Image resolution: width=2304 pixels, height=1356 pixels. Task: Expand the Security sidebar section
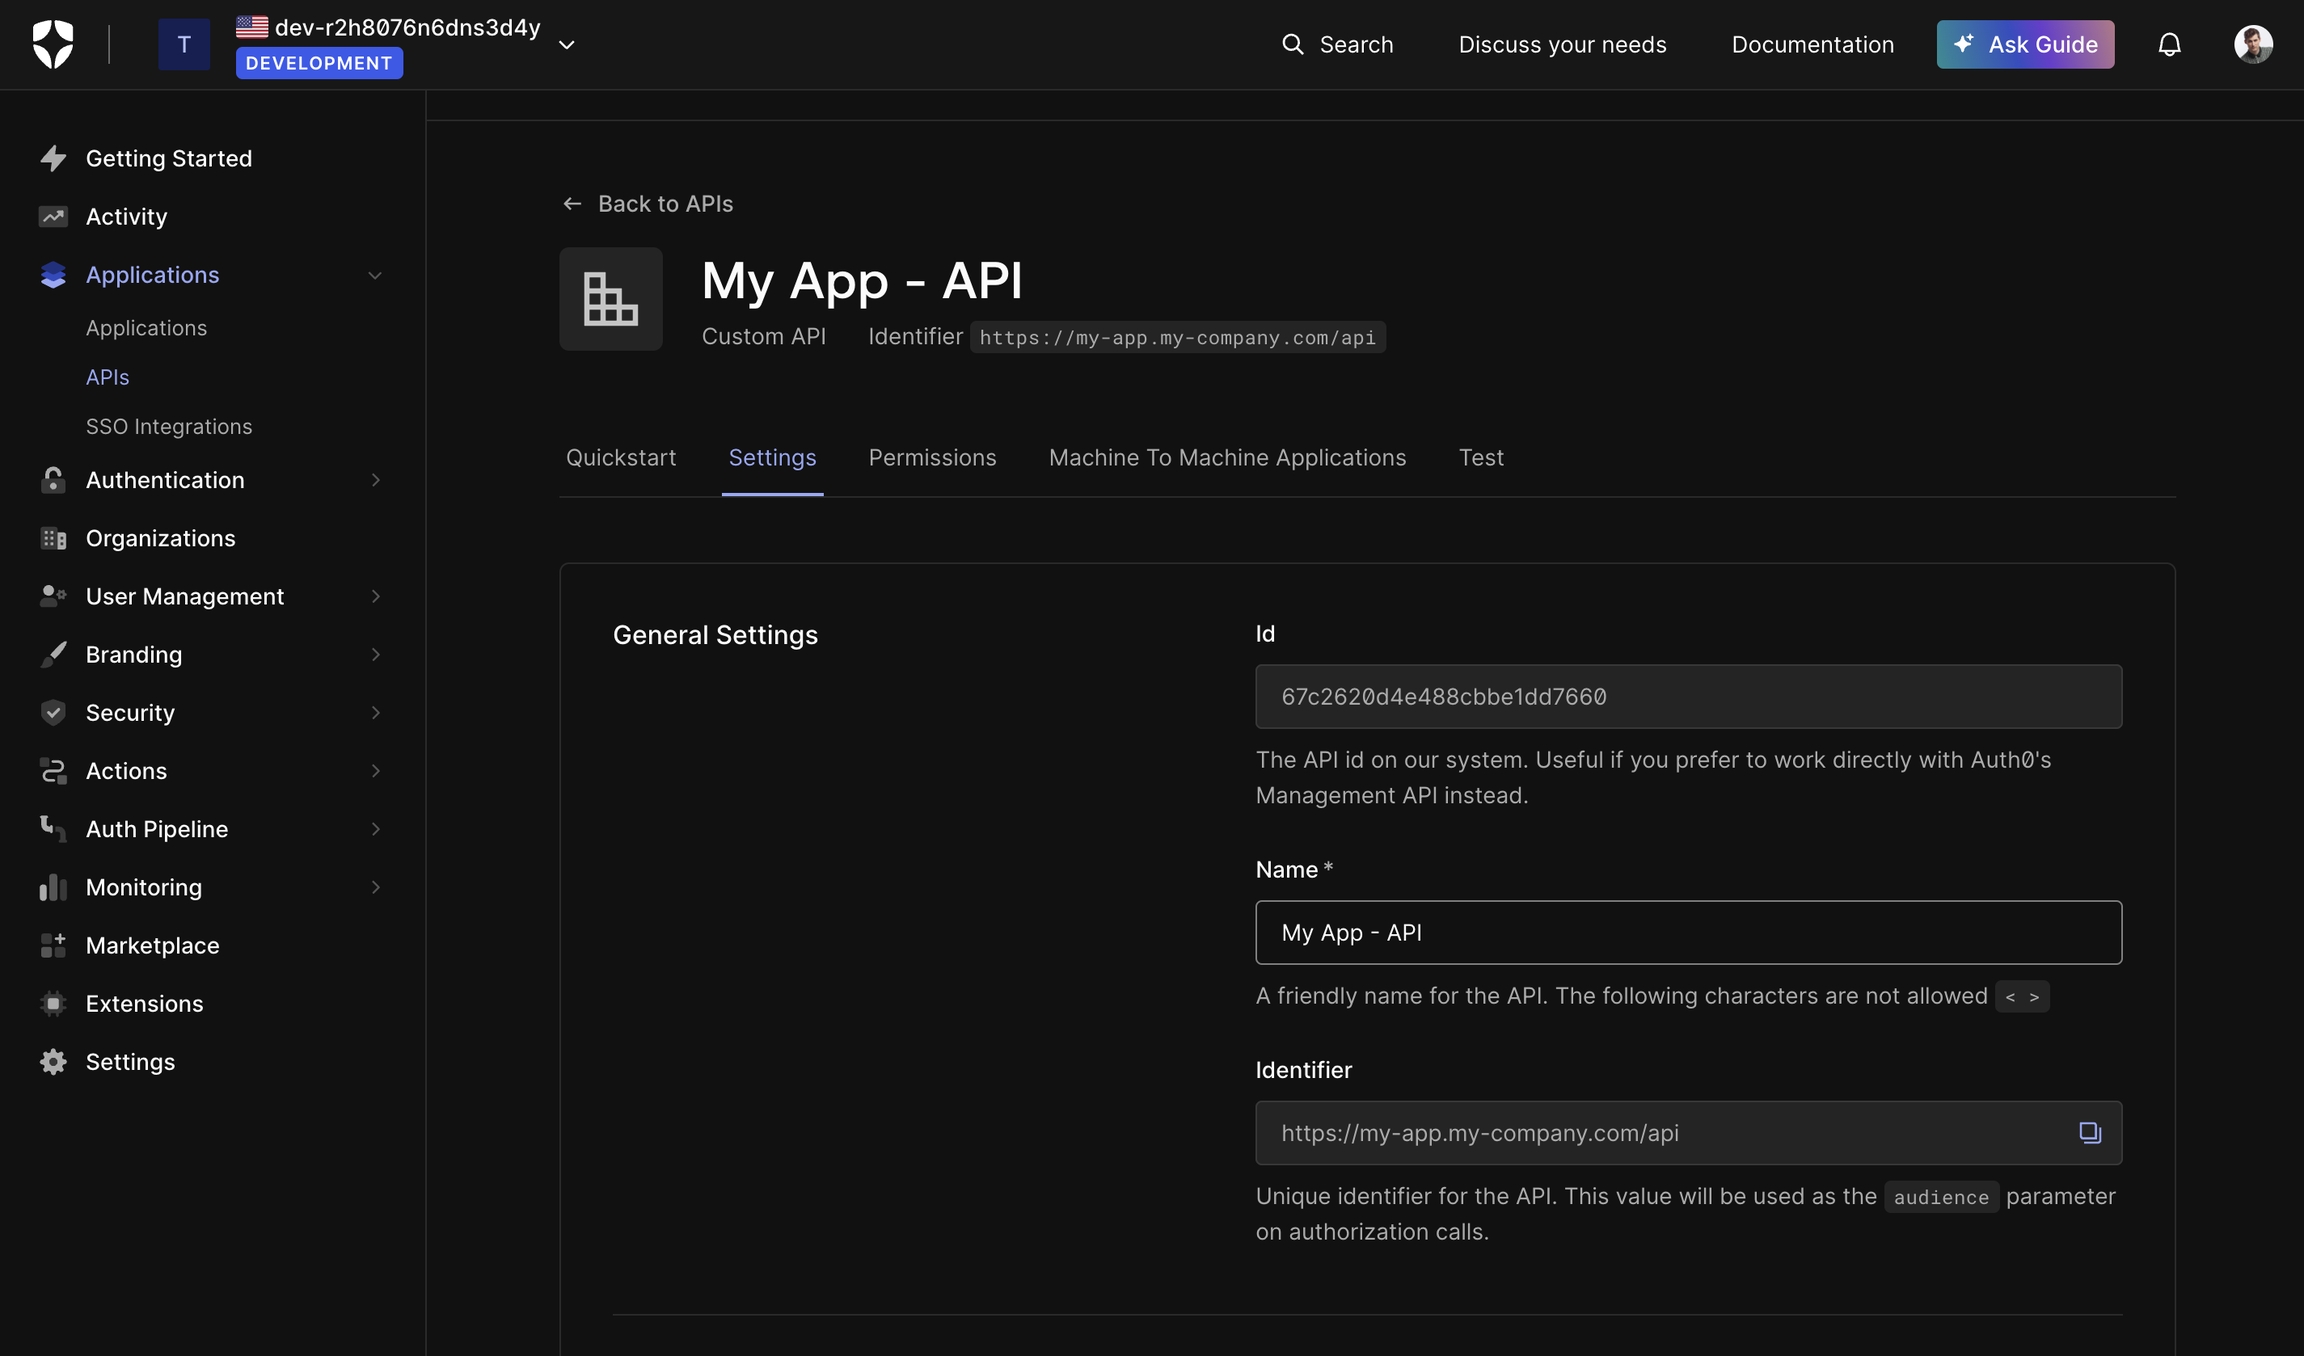[375, 712]
